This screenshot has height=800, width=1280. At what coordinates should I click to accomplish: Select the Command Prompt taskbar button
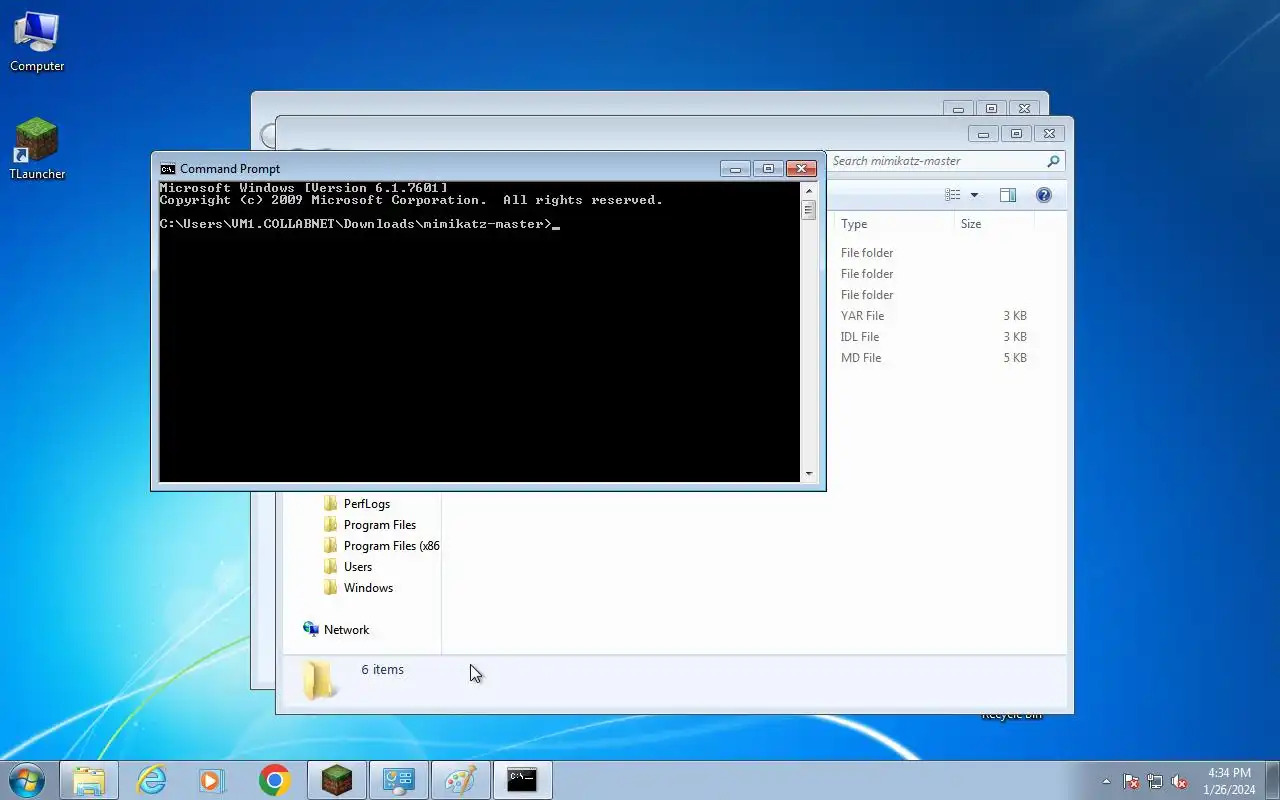(523, 780)
